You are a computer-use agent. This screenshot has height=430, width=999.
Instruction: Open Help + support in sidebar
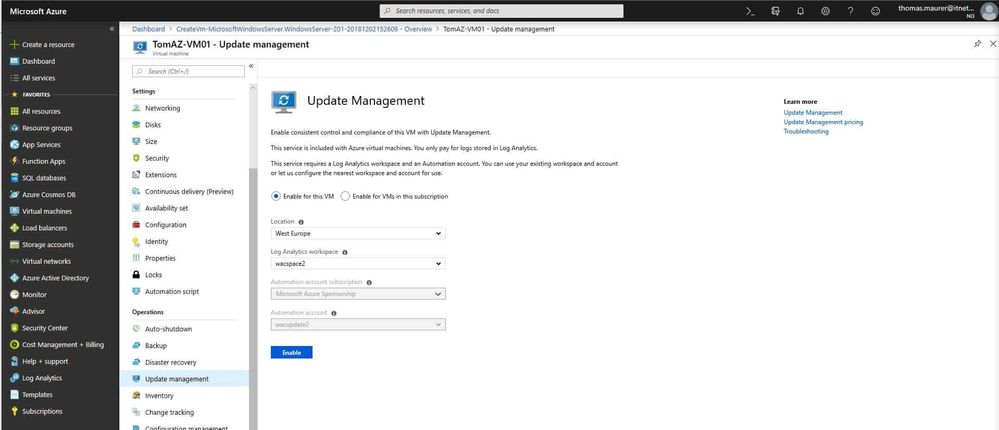(38, 361)
